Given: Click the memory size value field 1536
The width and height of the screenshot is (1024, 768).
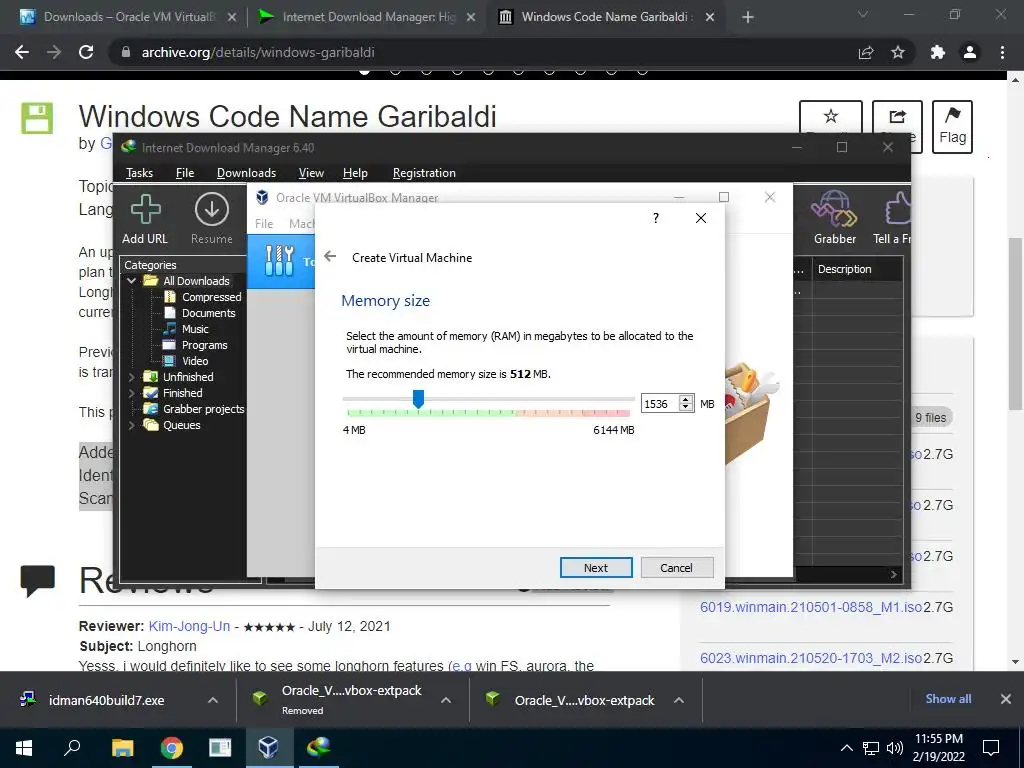Looking at the screenshot, I should [x=660, y=404].
